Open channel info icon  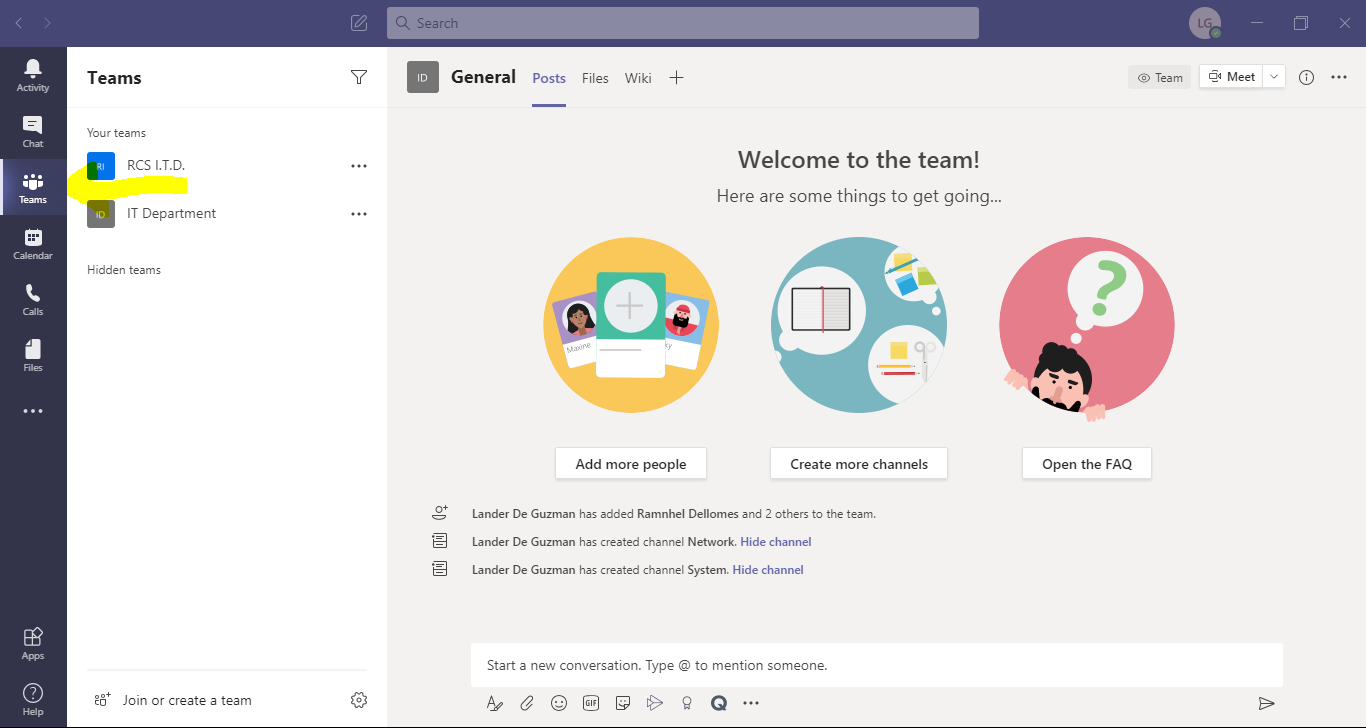[x=1306, y=78]
